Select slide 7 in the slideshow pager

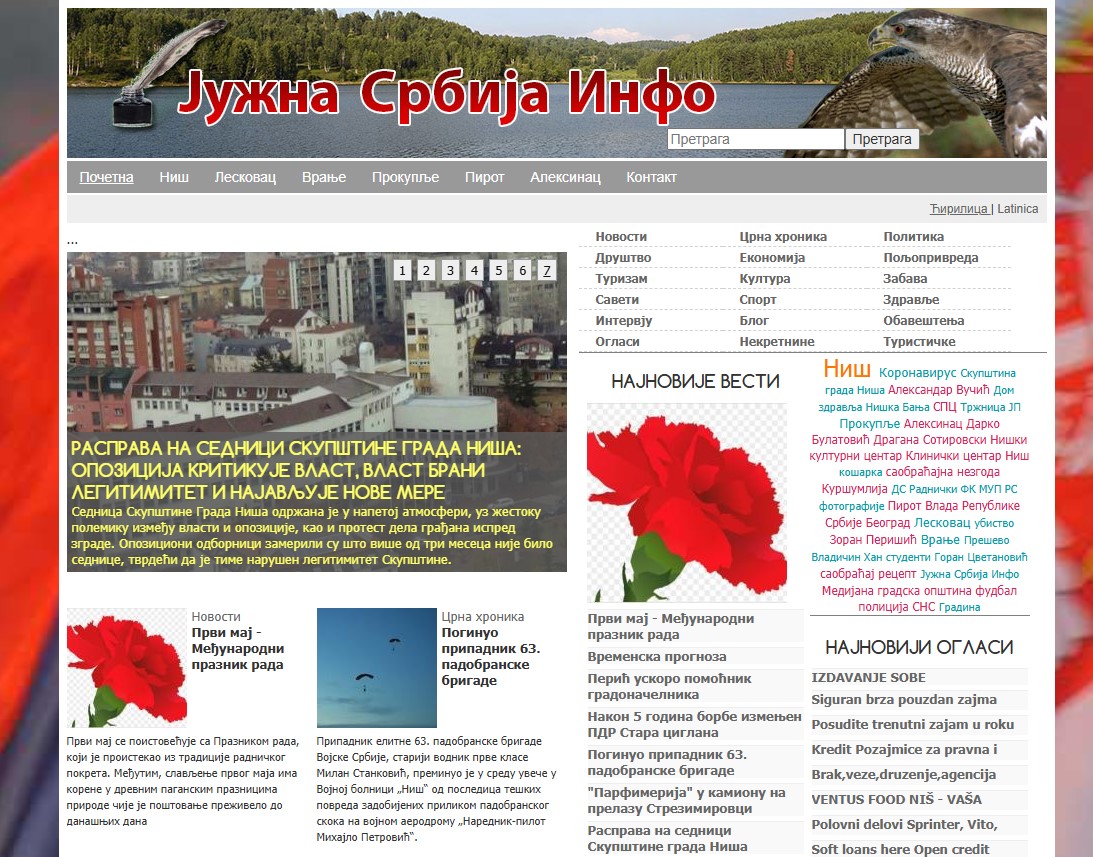coord(546,270)
